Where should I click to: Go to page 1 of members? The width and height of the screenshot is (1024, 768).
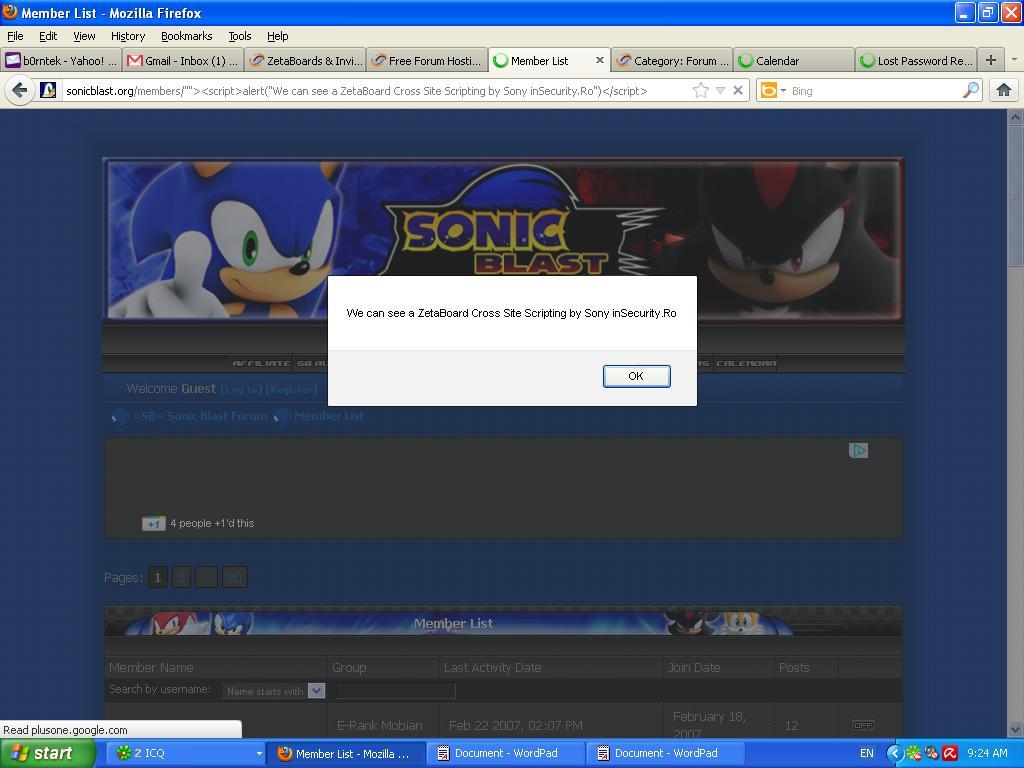(x=157, y=577)
